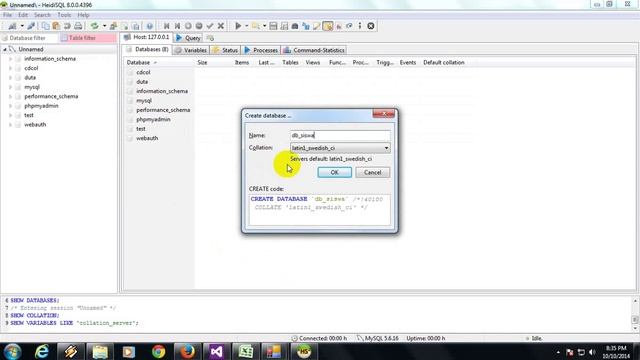Click the Database column header
The width and height of the screenshot is (640, 360).
(x=159, y=62)
